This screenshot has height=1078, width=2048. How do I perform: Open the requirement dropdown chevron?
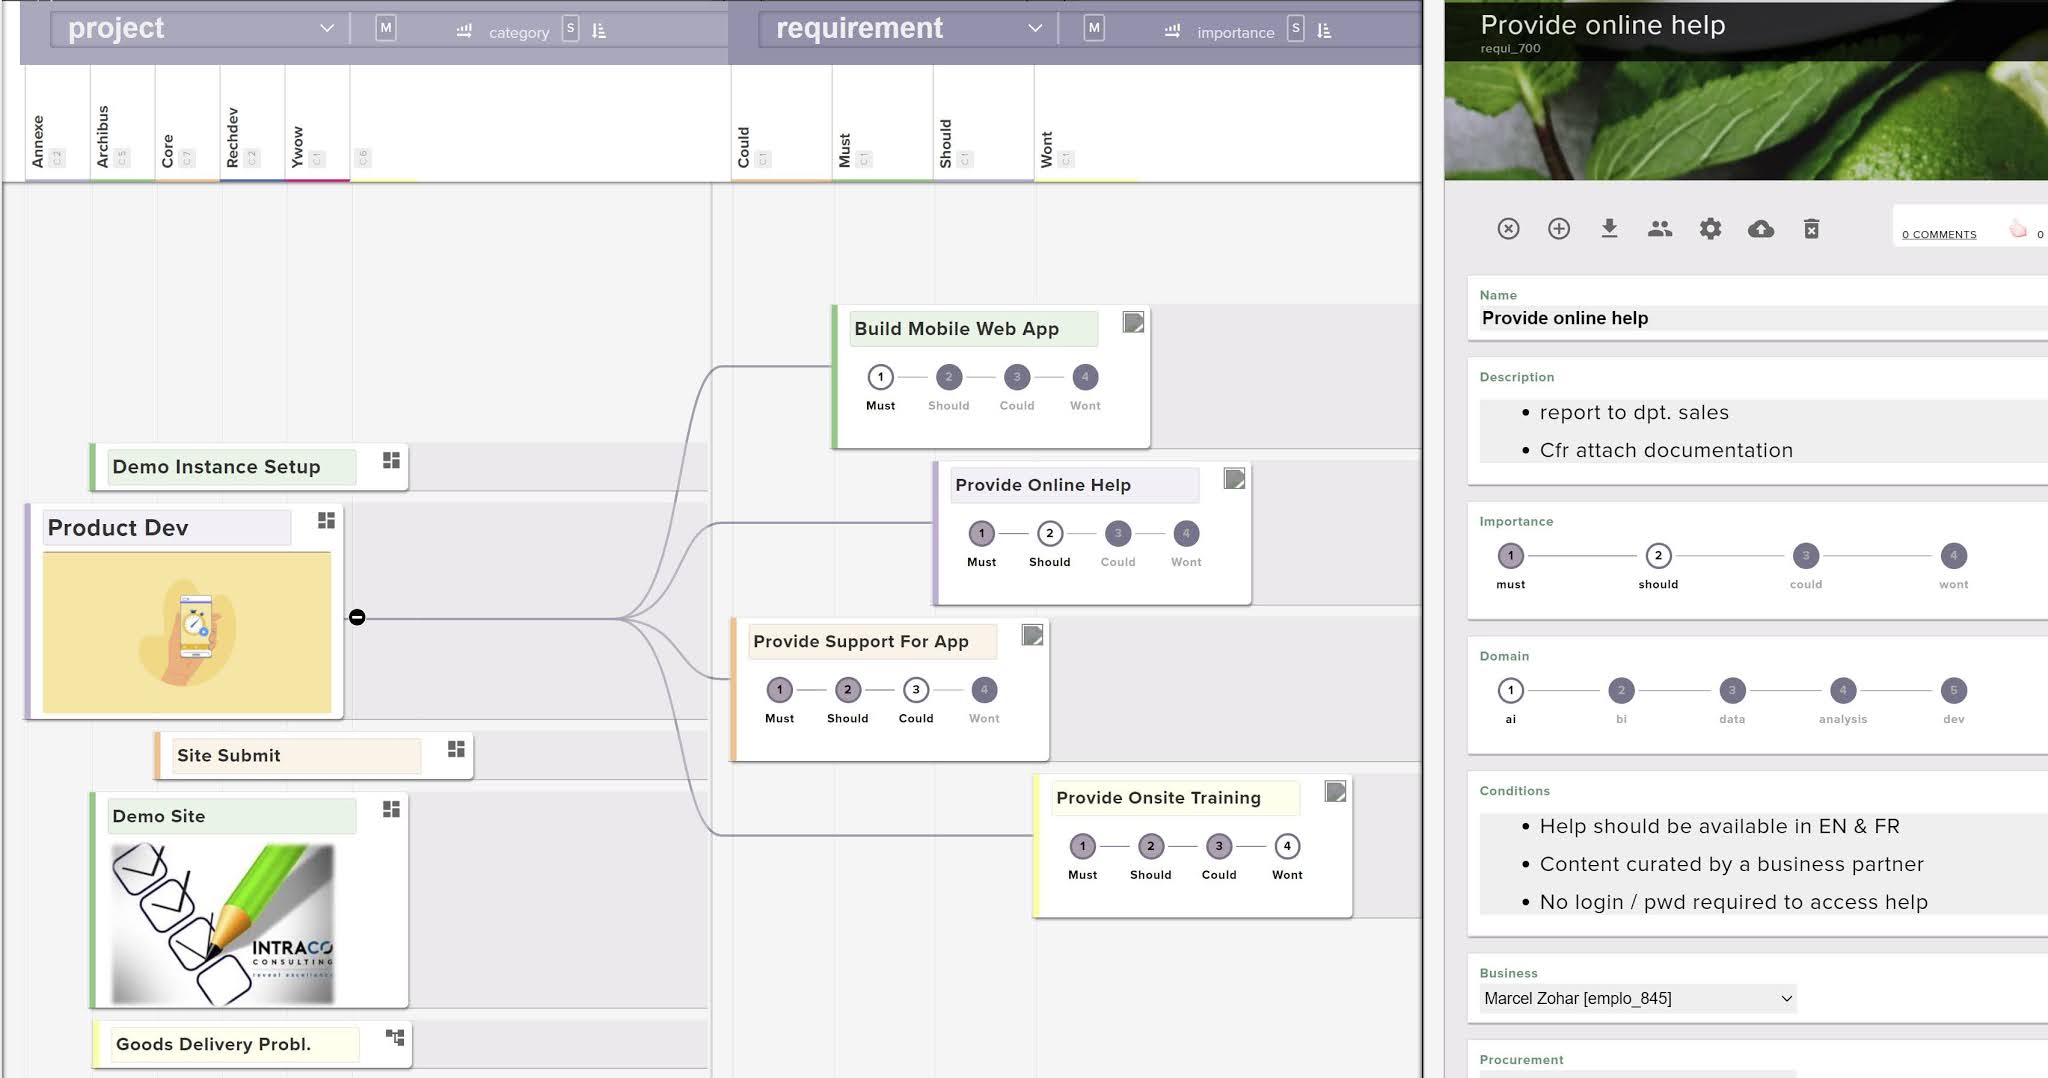1036,29
